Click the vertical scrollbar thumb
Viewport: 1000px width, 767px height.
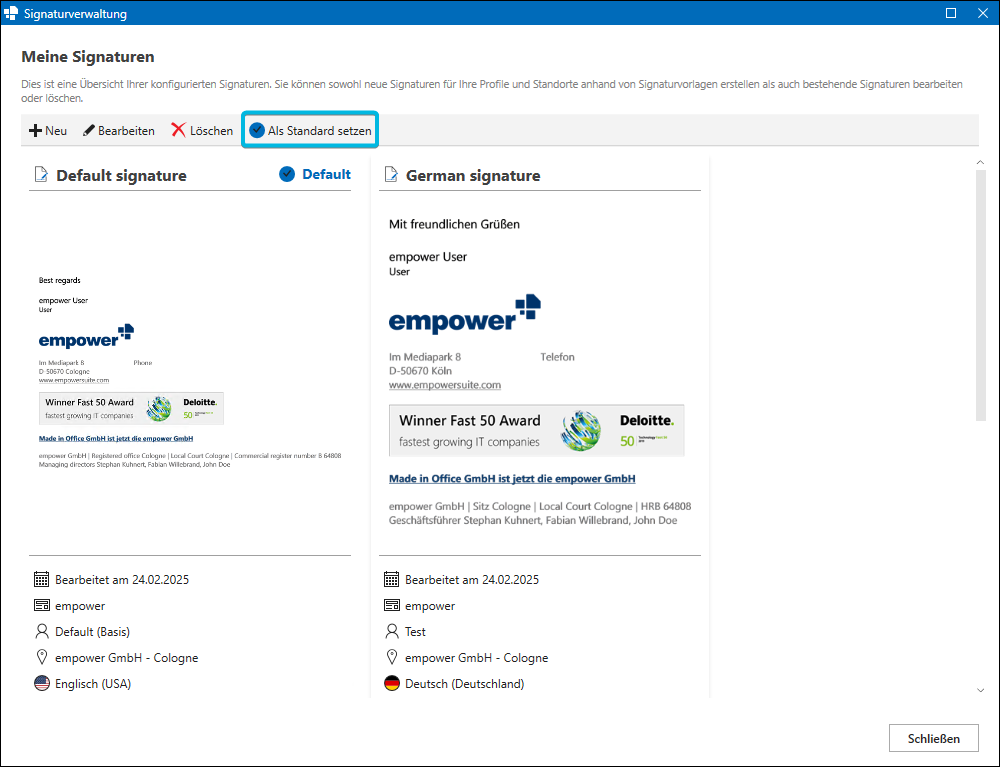coord(980,296)
